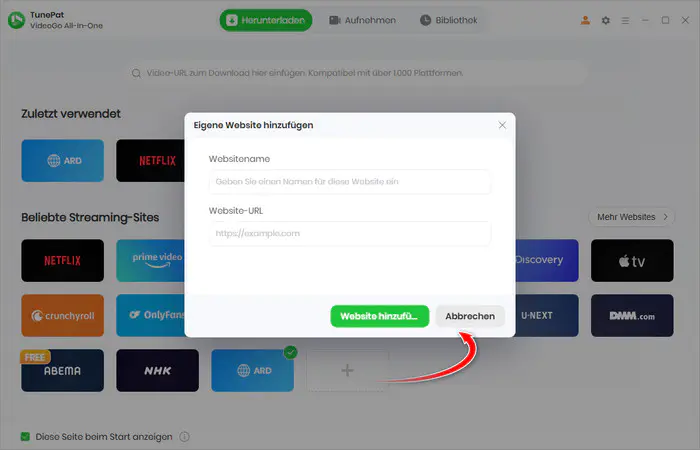
Task: Select the Herunterladen tab
Action: click(x=266, y=21)
